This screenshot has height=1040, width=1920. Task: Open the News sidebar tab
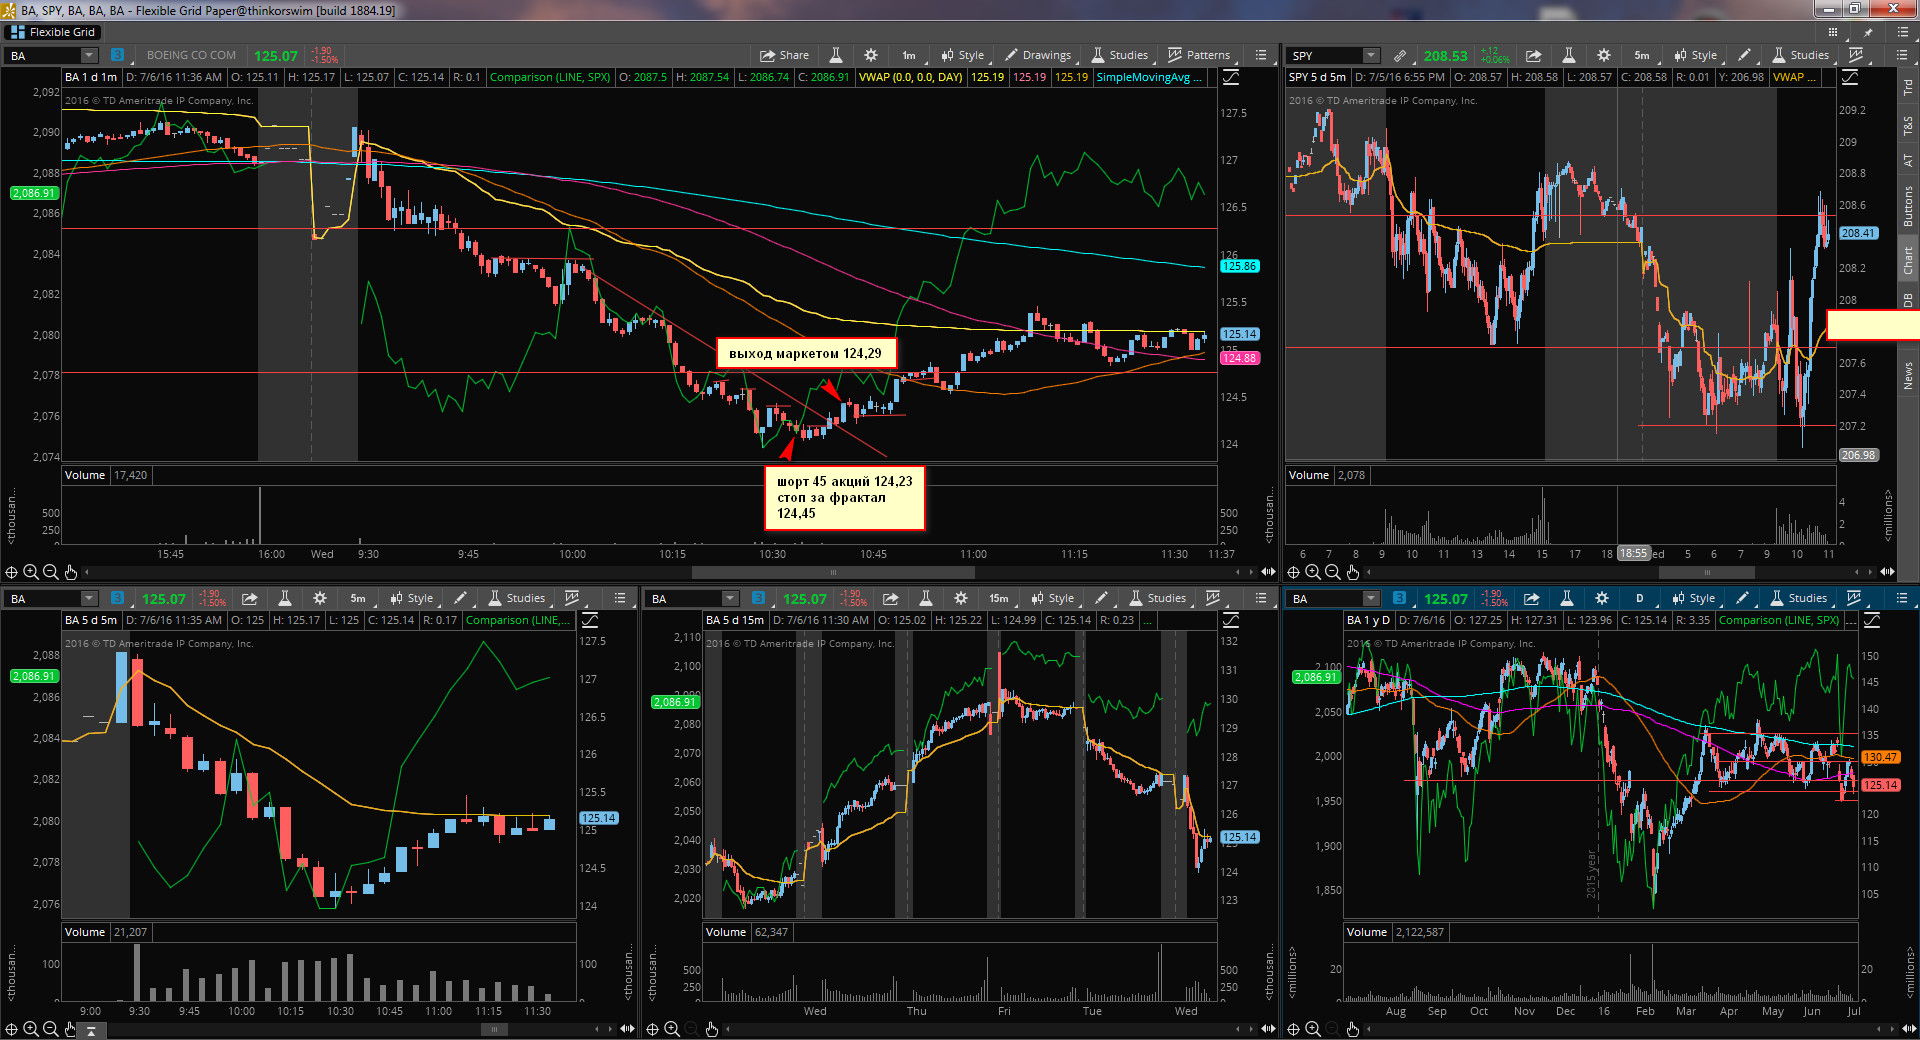tap(1908, 377)
